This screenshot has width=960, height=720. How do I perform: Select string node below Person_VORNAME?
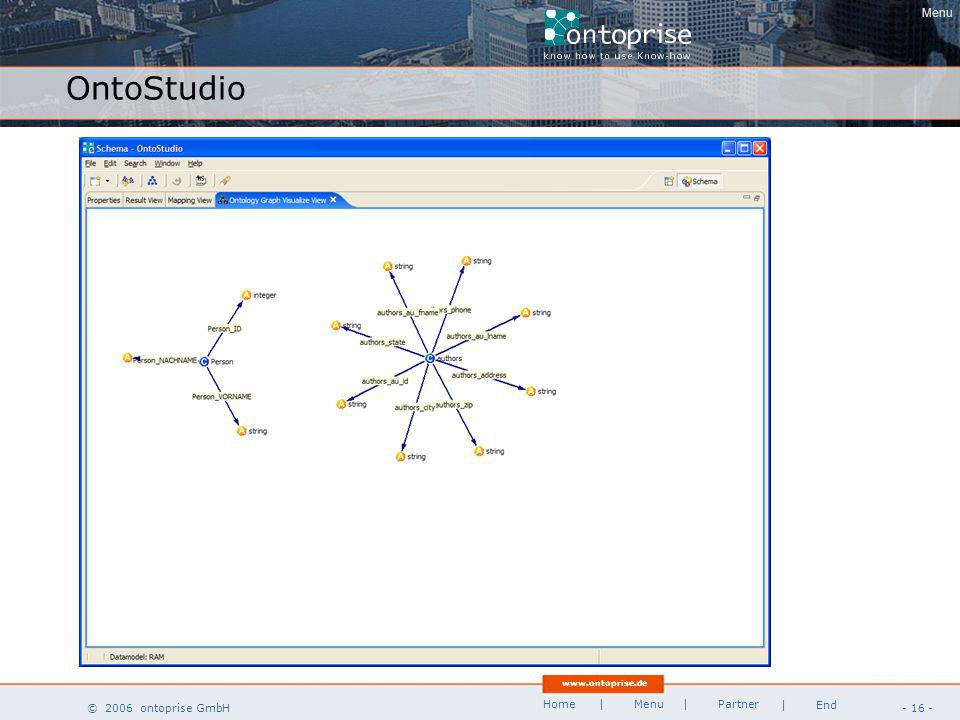click(x=242, y=431)
